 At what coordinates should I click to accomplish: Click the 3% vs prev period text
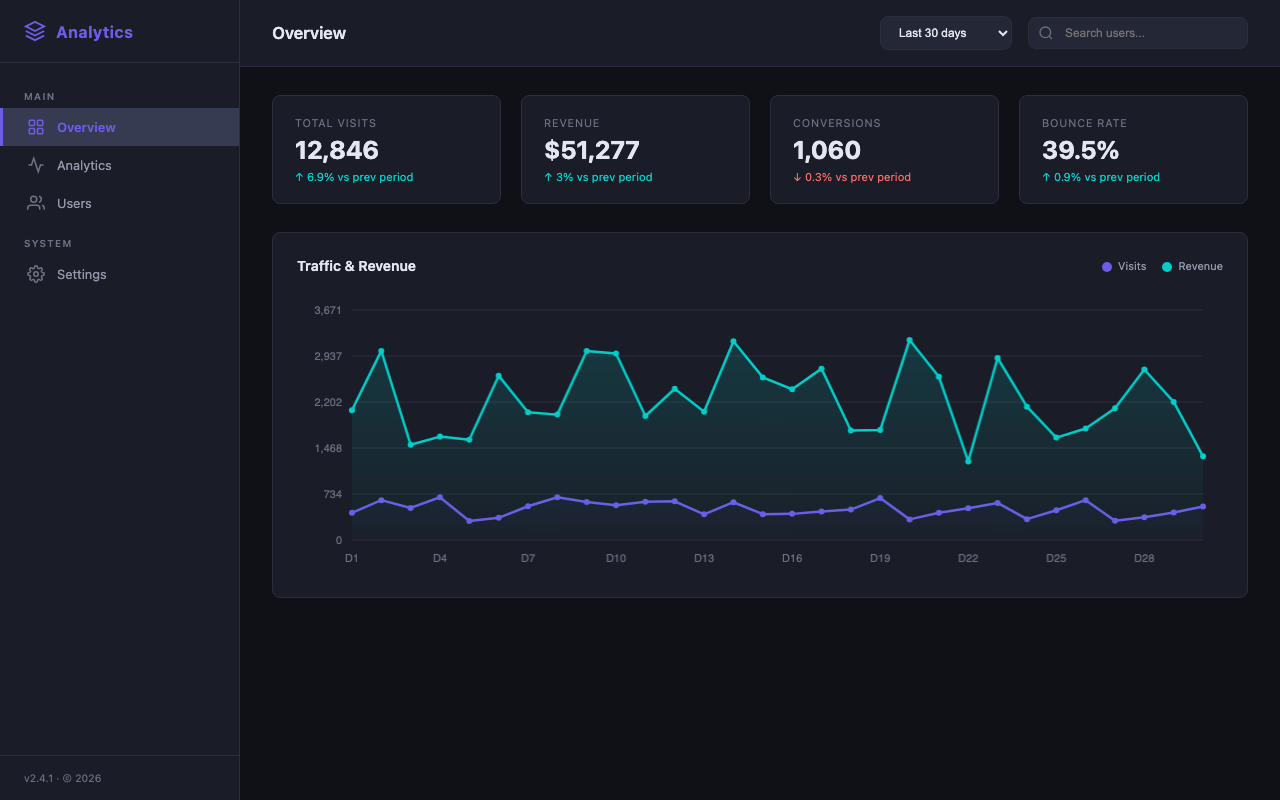click(x=598, y=177)
